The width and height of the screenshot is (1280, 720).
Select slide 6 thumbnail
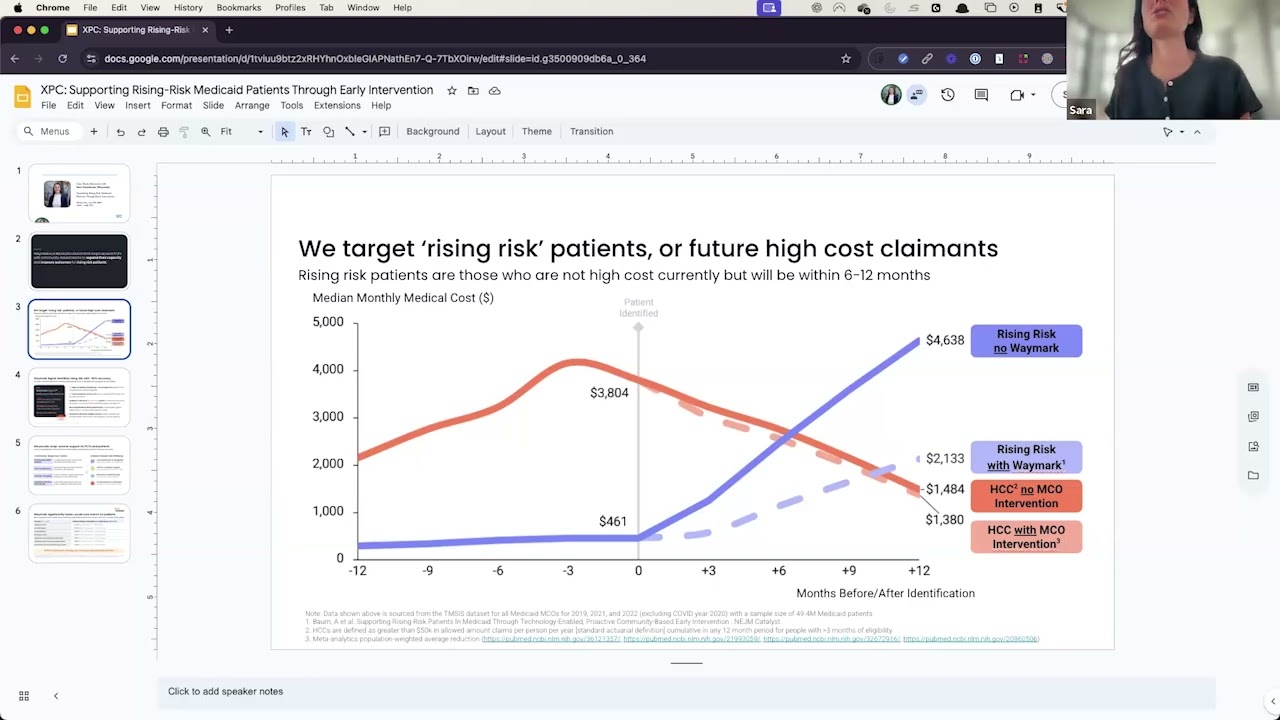point(79,533)
